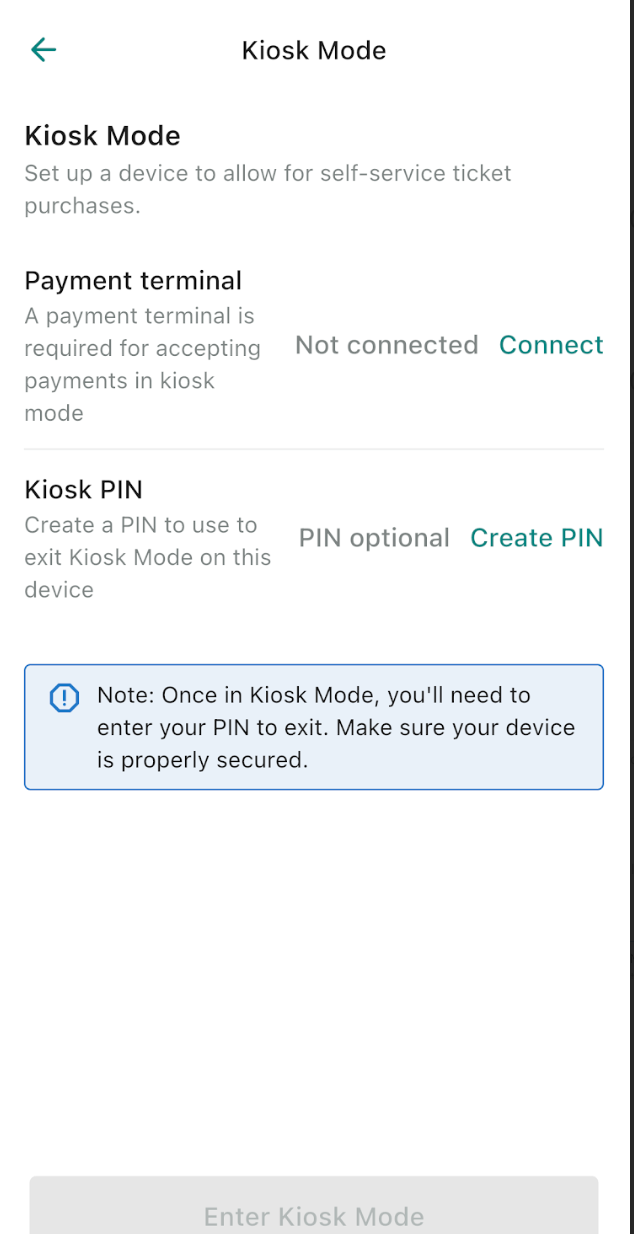Viewport: 634px width, 1234px height.
Task: Click "exit Kiosk Mode on this" description line
Action: point(148,558)
